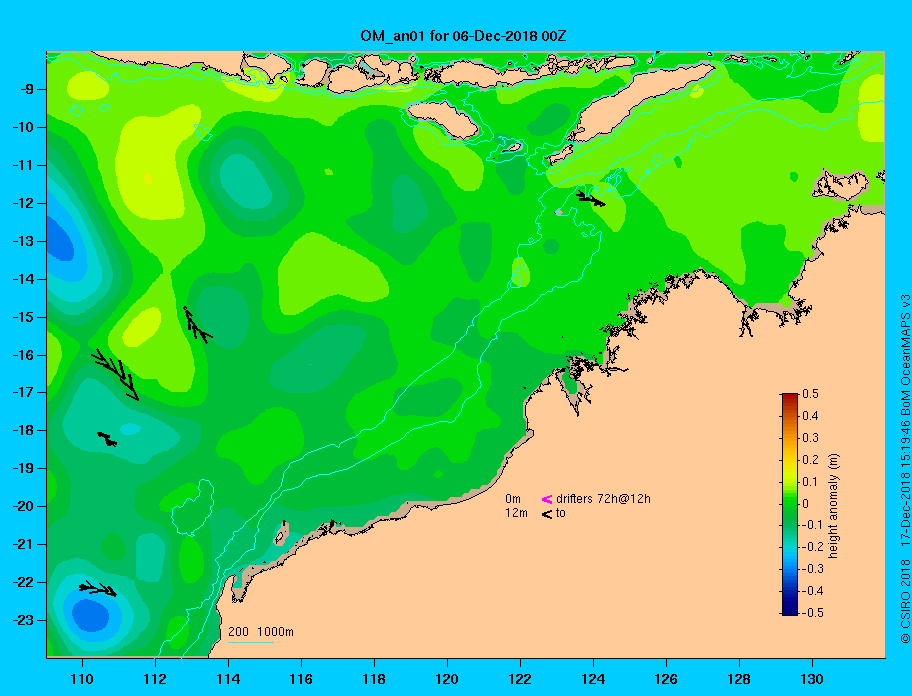Click the -17 latitude axis label

pos(22,393)
